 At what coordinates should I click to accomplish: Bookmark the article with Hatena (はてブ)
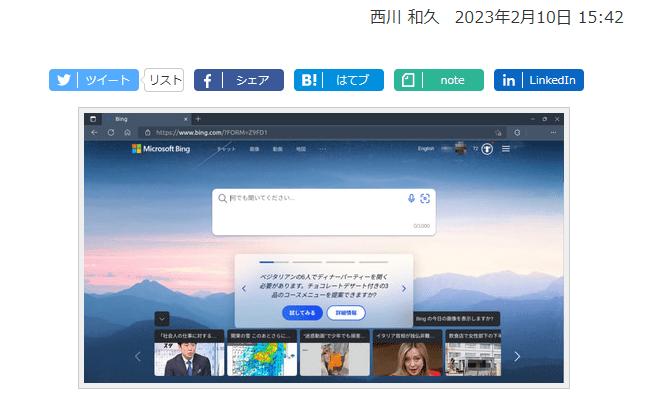[x=338, y=80]
